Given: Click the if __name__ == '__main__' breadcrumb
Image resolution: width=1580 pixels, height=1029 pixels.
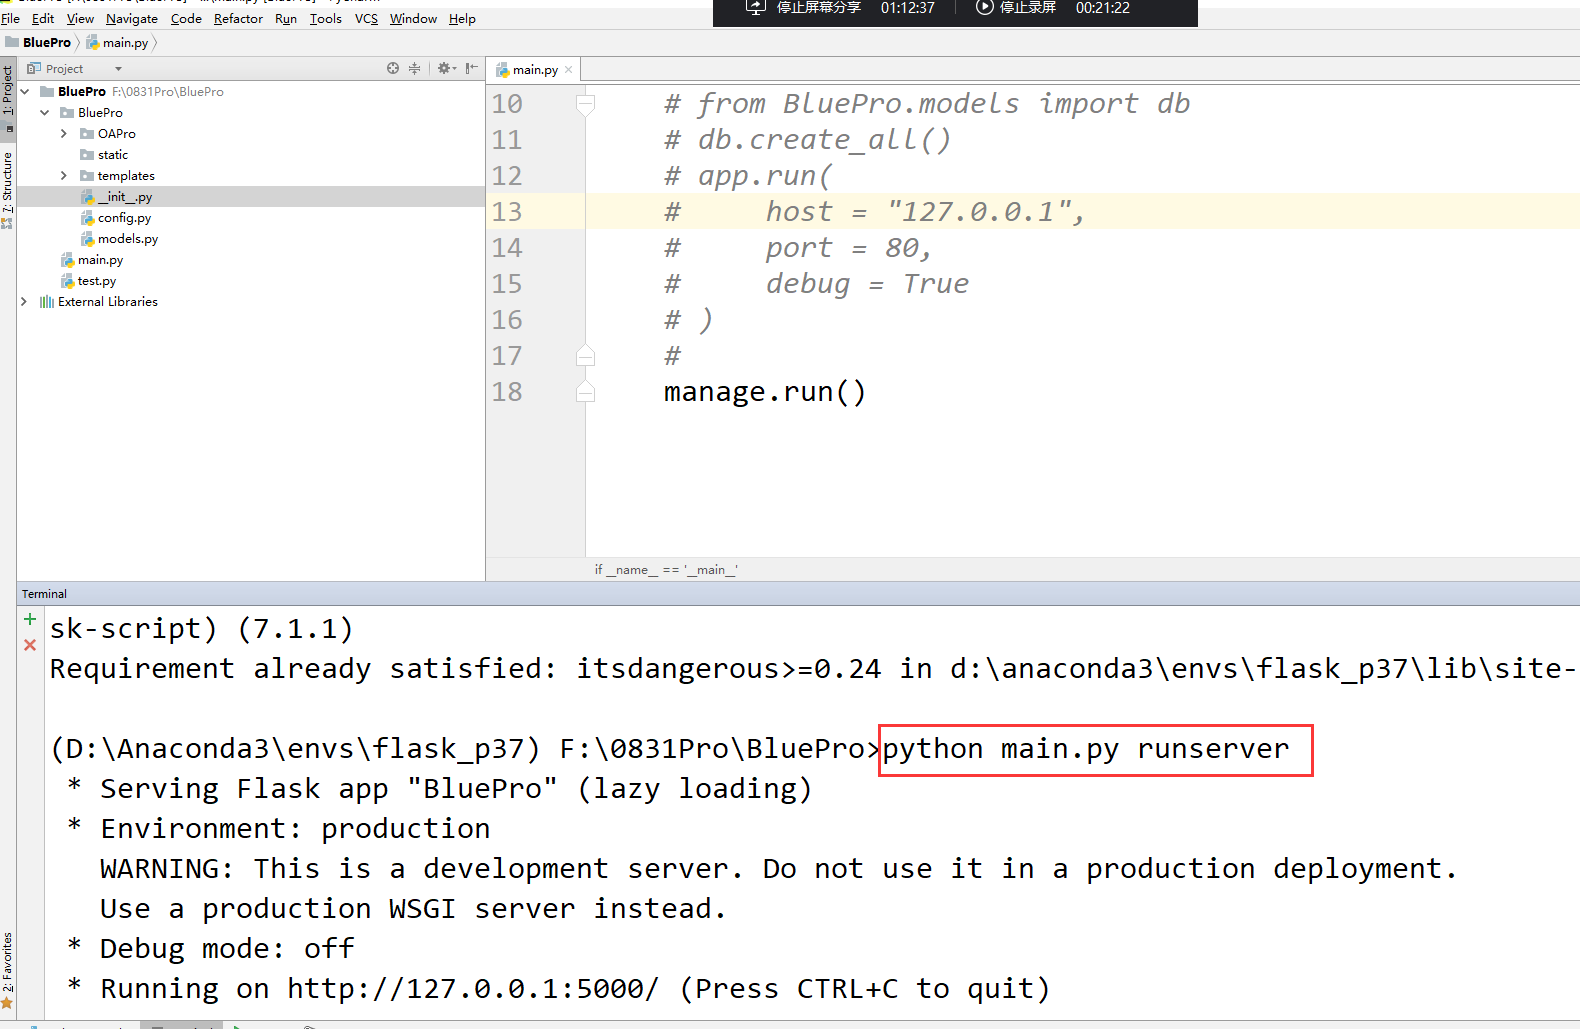Looking at the screenshot, I should (666, 570).
